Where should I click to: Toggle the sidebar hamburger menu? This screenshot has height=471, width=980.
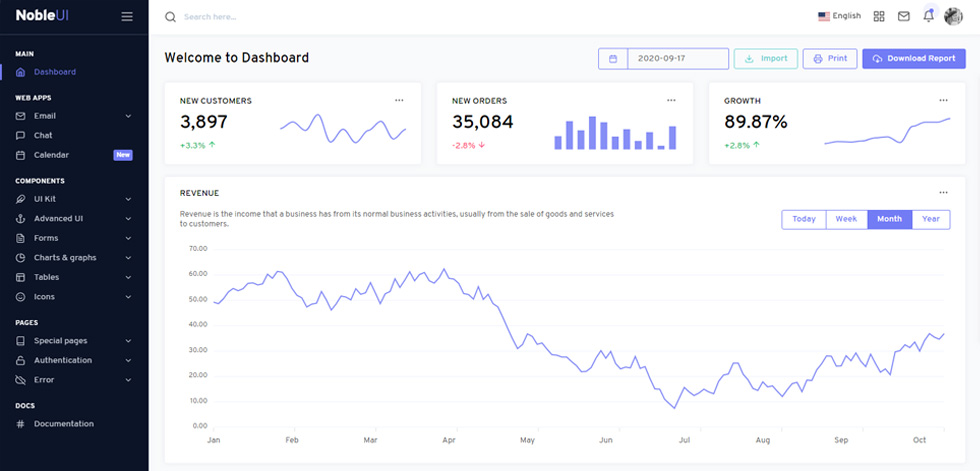tap(127, 16)
